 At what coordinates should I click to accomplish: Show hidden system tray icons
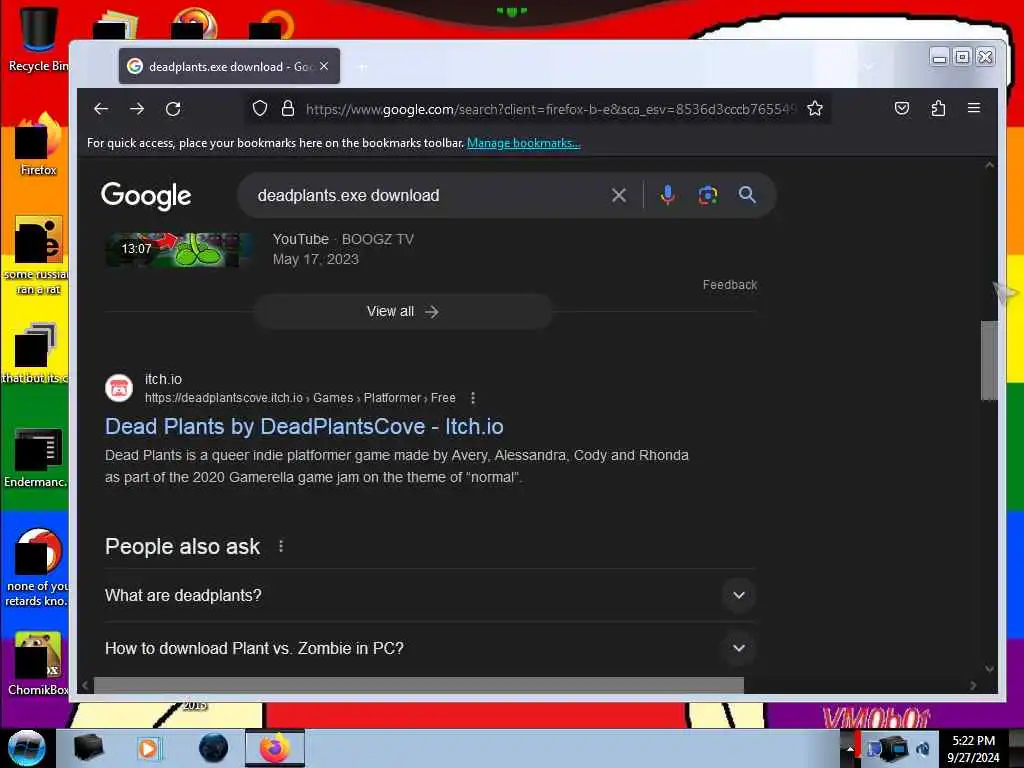point(850,748)
